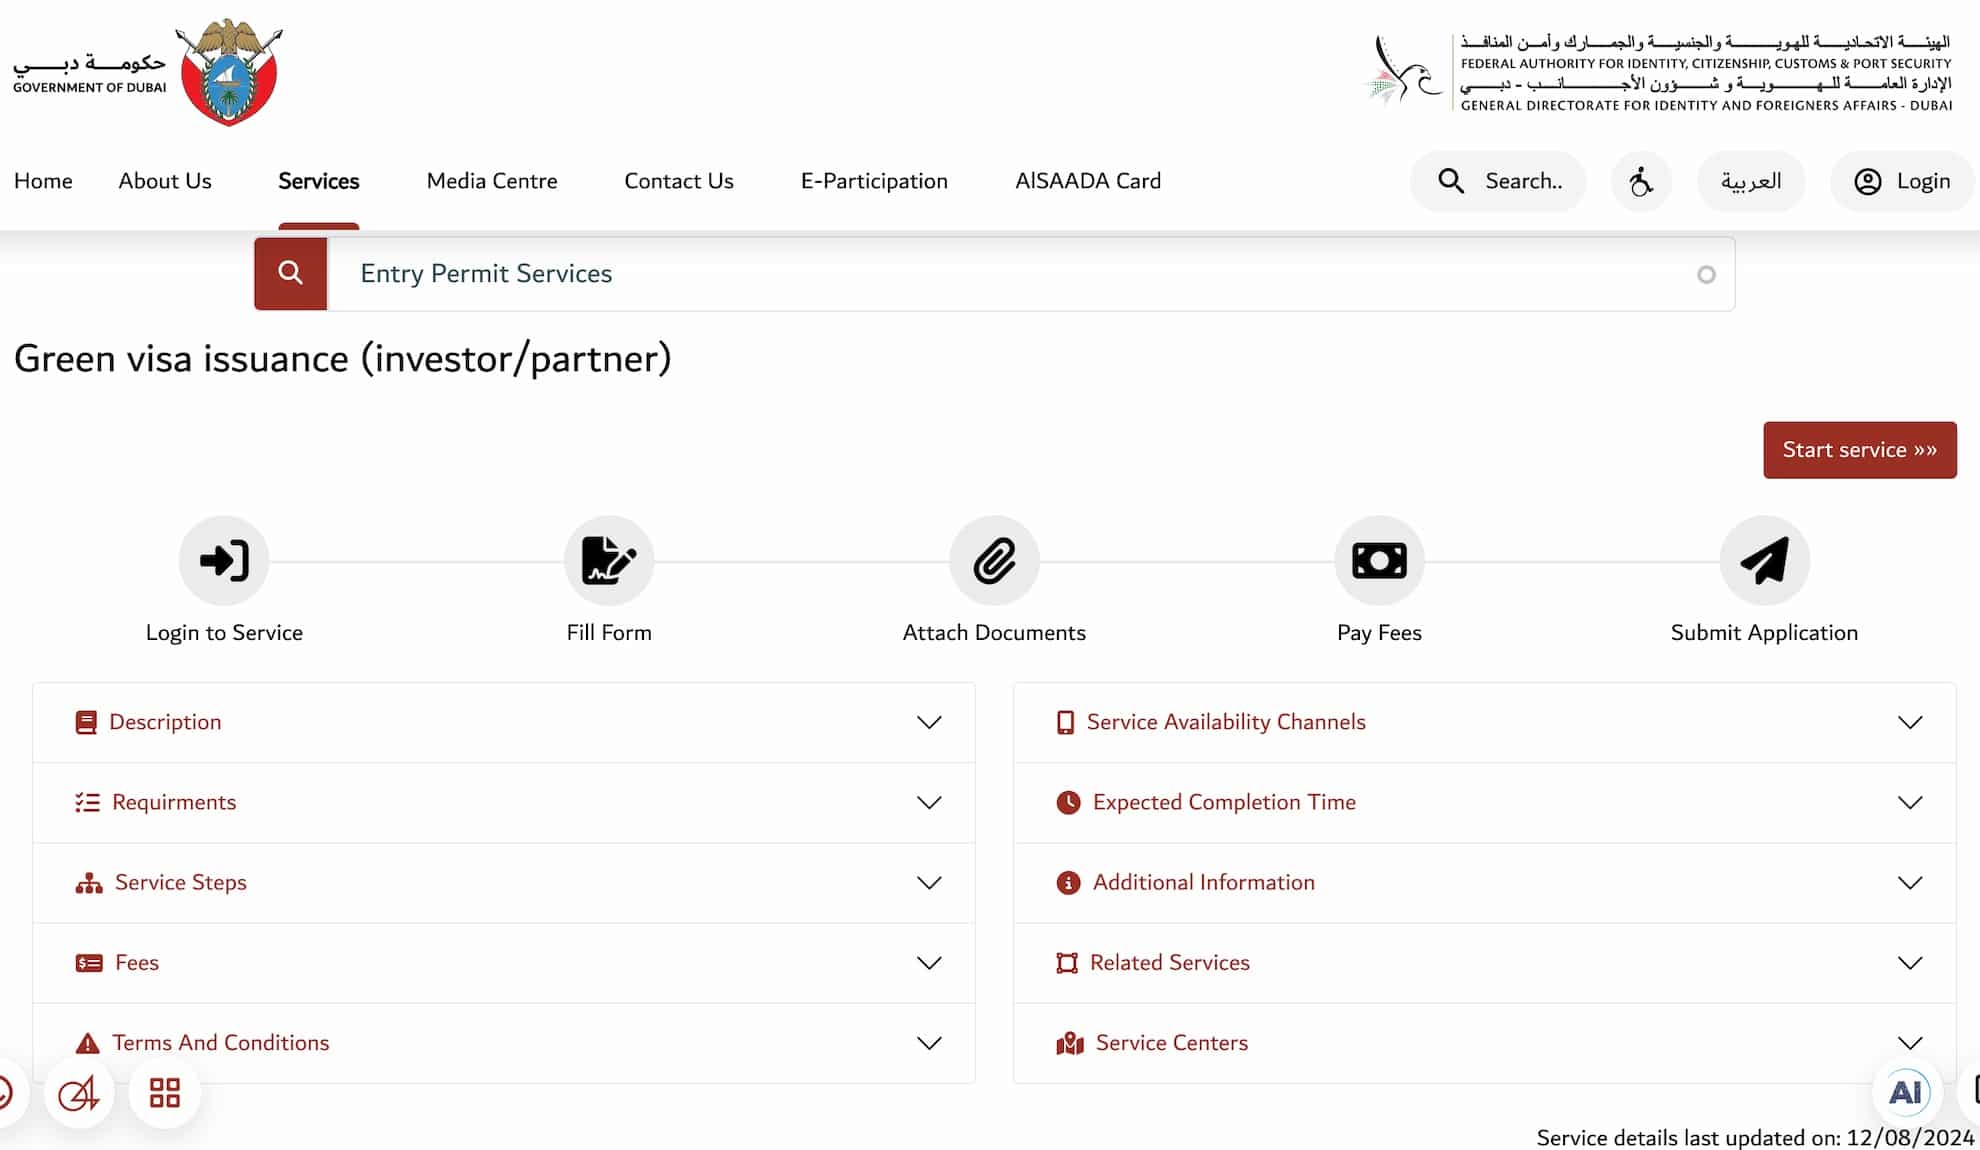
Task: Open the accessibility (wheelchair) options
Action: [1640, 181]
